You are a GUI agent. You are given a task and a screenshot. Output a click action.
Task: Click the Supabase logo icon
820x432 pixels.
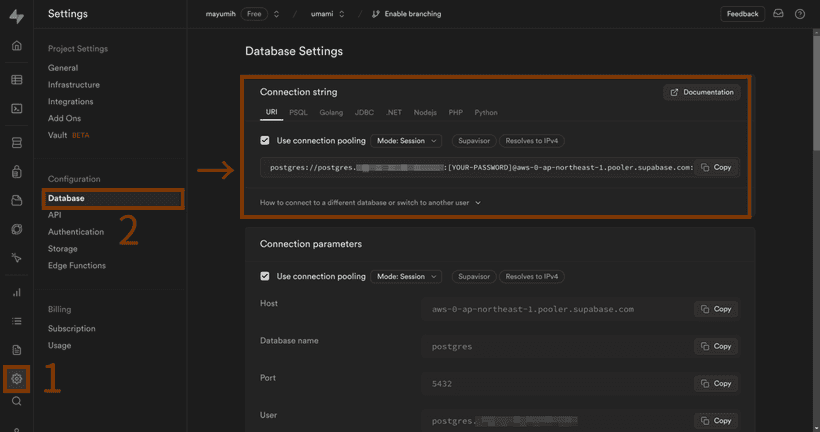[17, 16]
